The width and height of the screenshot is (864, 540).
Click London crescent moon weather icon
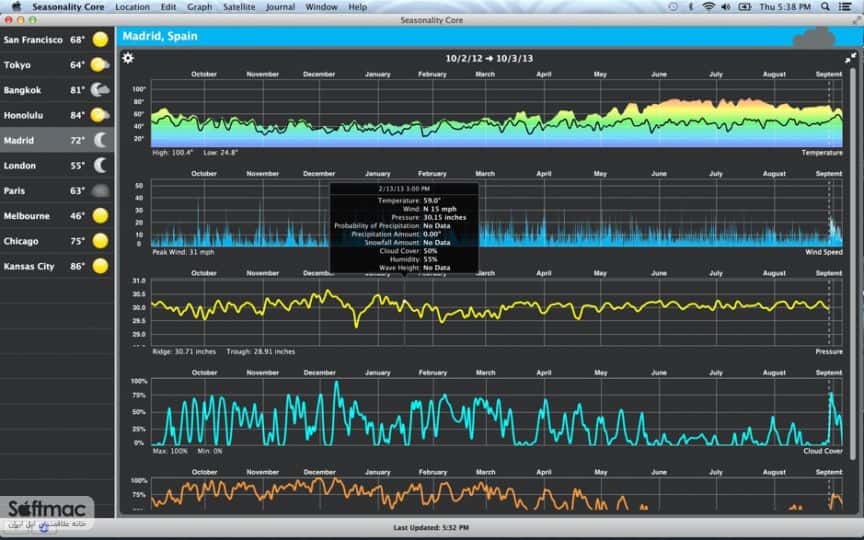[x=100, y=165]
